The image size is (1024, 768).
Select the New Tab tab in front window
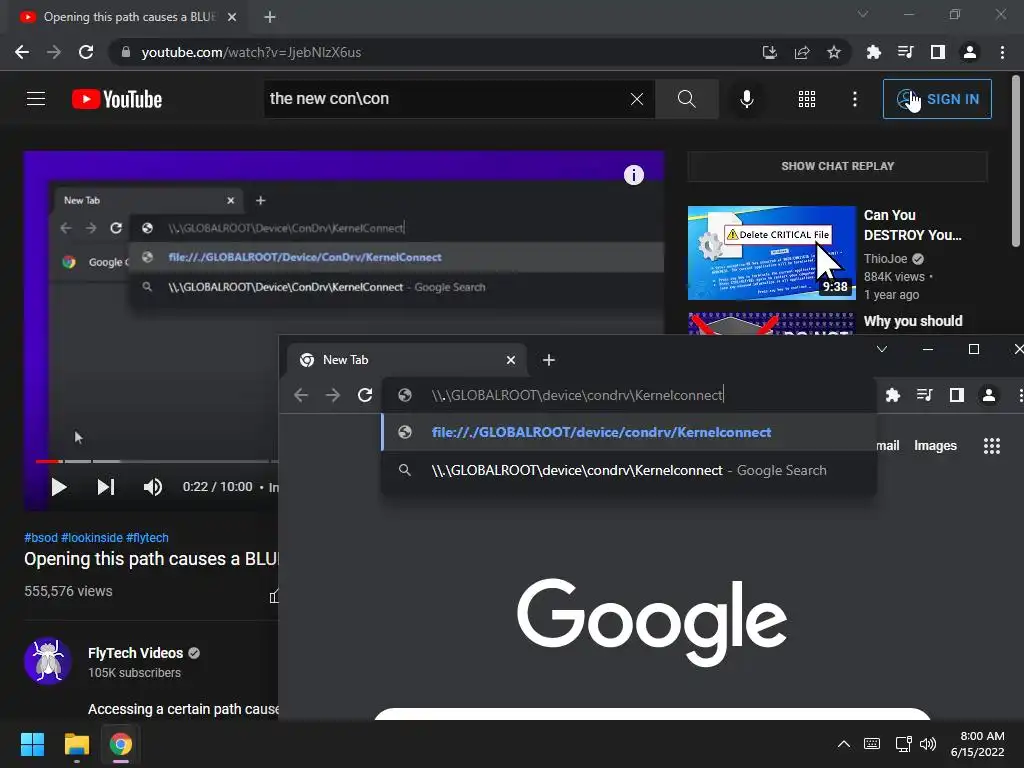[405, 360]
